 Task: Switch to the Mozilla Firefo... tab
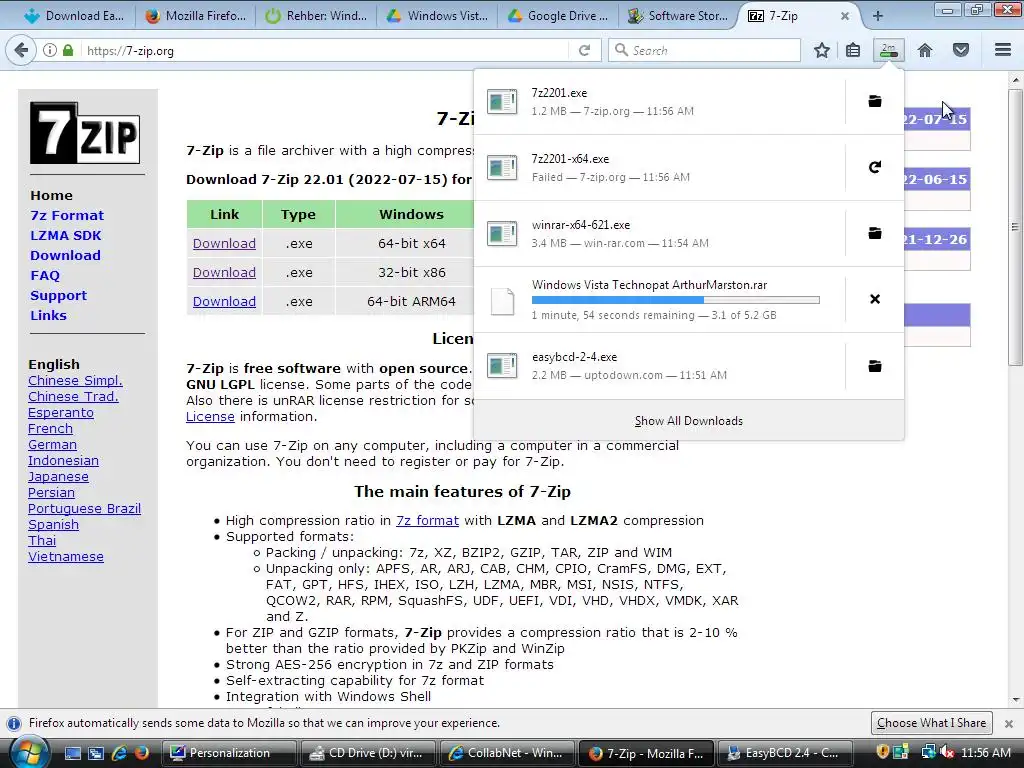click(196, 16)
